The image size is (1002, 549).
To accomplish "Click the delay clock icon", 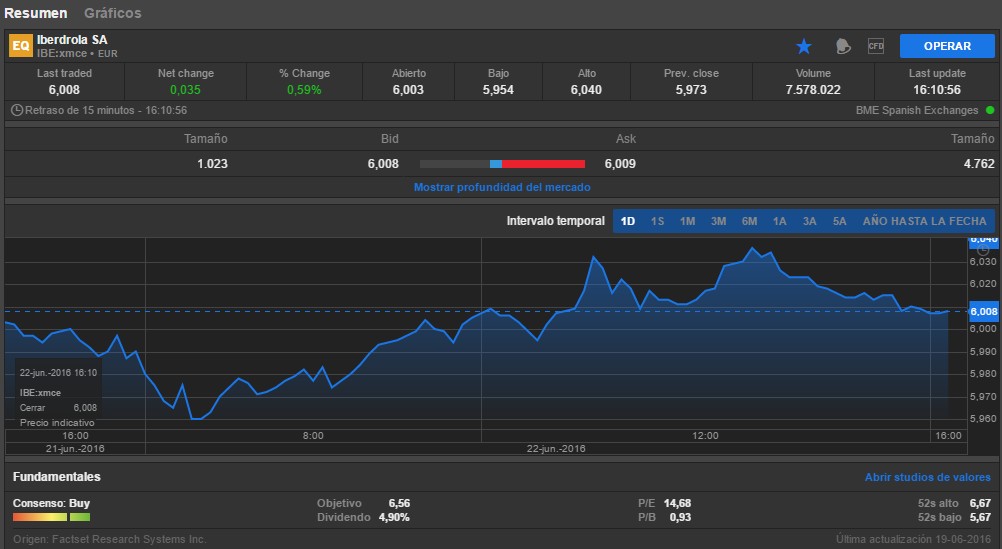I will [17, 110].
